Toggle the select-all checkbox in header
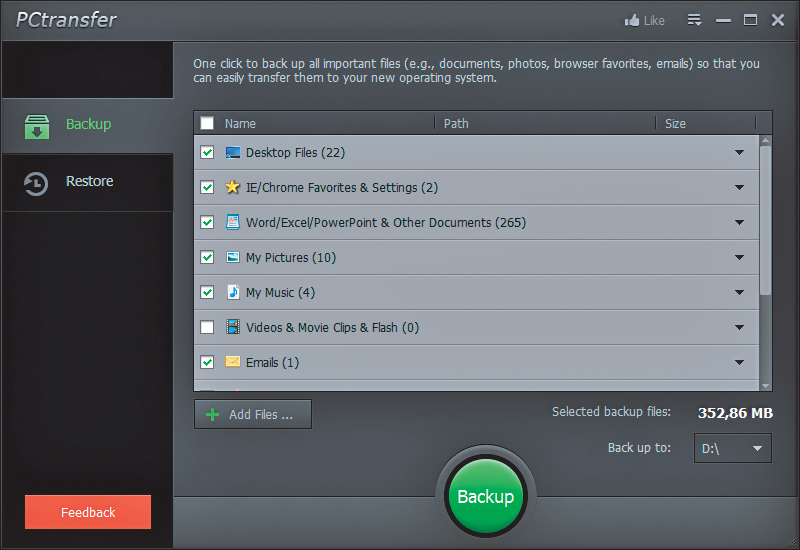Image resolution: width=800 pixels, height=550 pixels. [207, 124]
